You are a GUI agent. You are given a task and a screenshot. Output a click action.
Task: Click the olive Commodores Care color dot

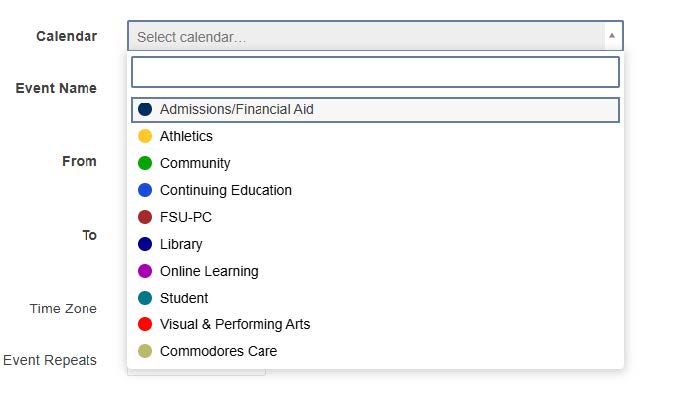click(x=145, y=352)
